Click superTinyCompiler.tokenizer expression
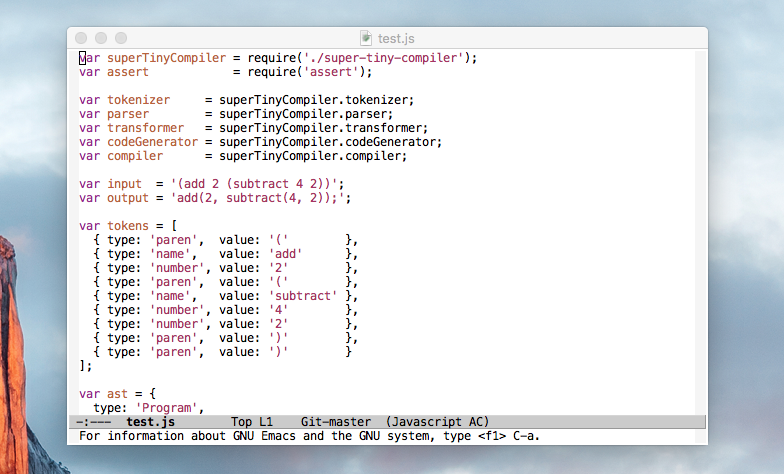The width and height of the screenshot is (784, 474). [314, 100]
